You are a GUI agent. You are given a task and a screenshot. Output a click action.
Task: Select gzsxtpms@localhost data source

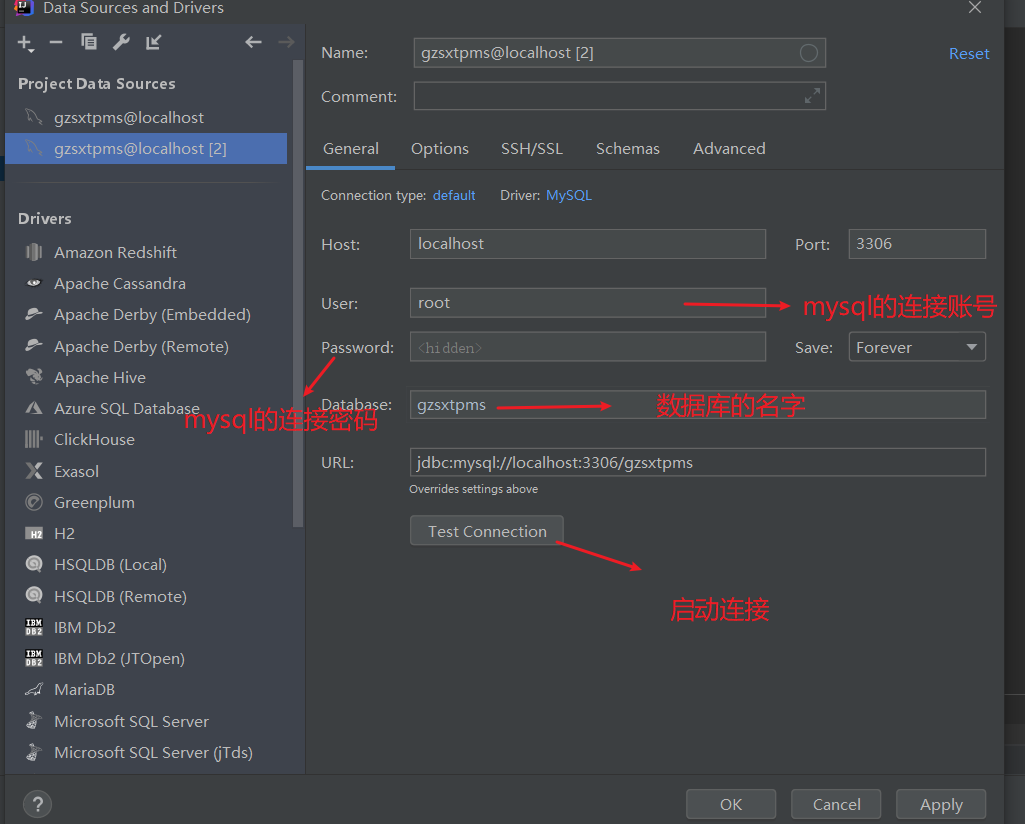(146, 118)
